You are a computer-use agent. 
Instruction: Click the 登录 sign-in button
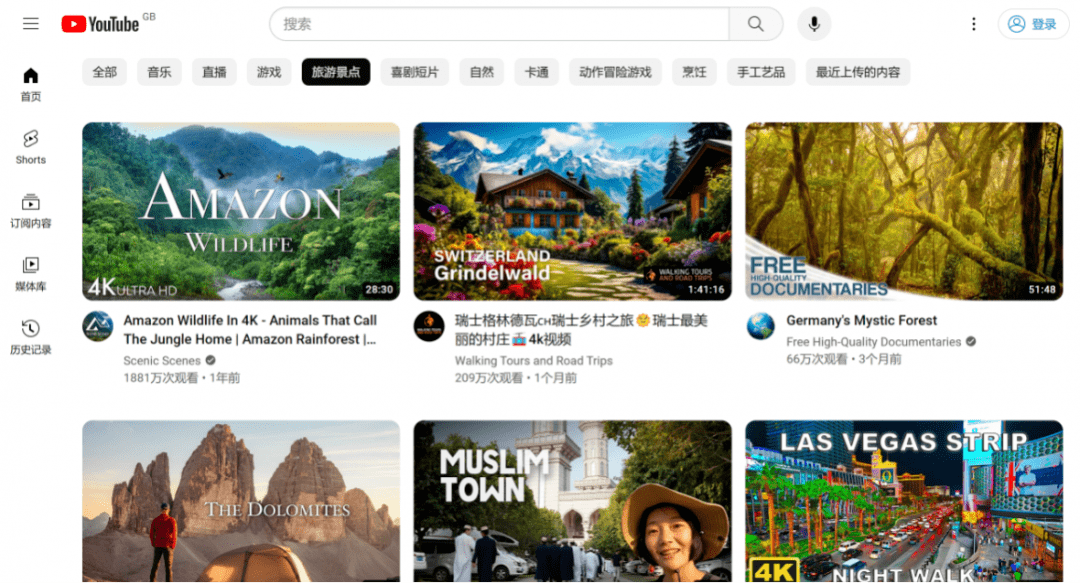point(1033,24)
